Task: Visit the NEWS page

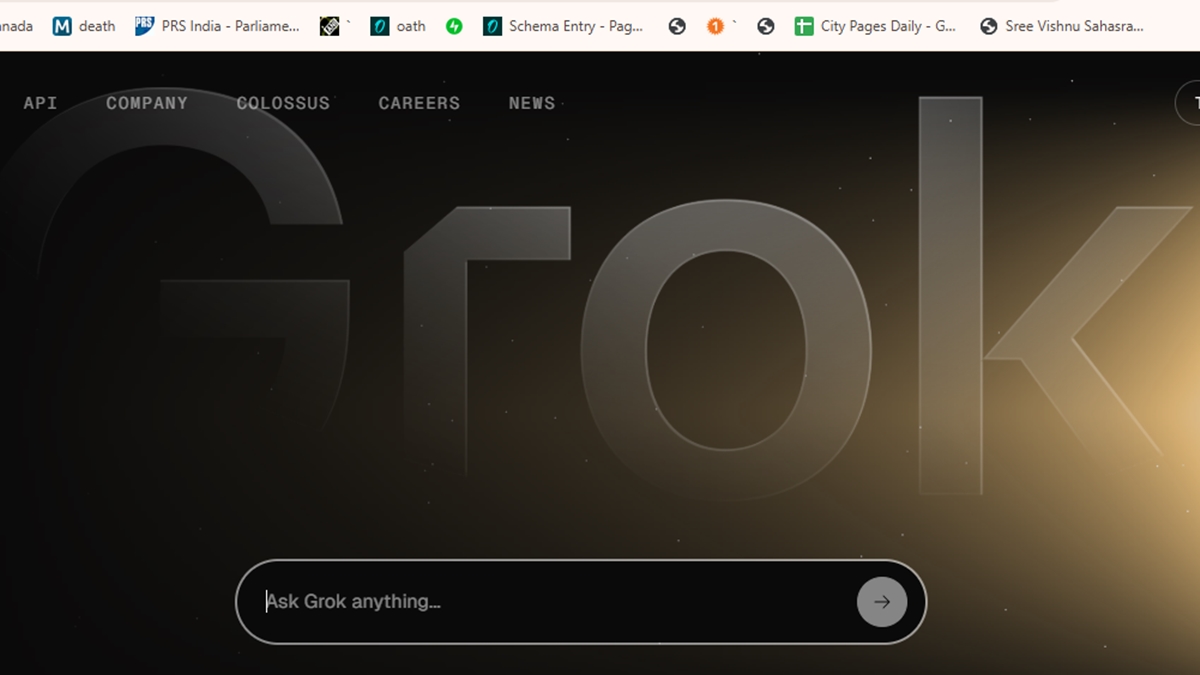Action: (x=531, y=103)
